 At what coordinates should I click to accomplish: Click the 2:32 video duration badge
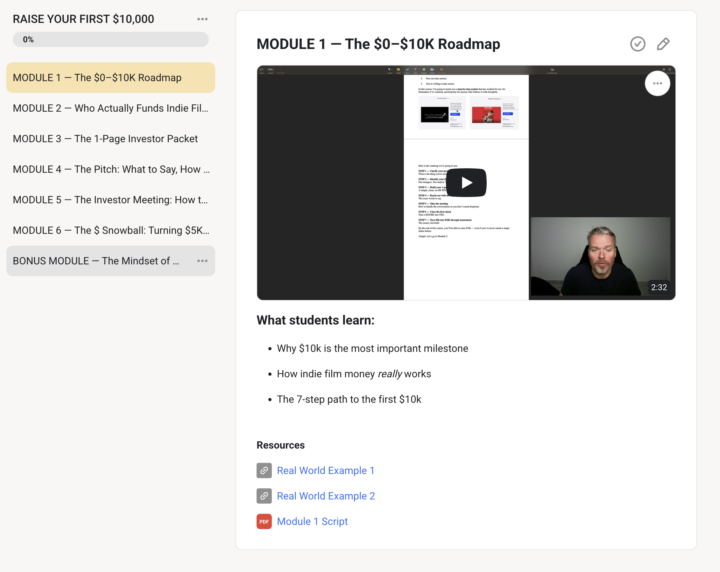coord(658,287)
